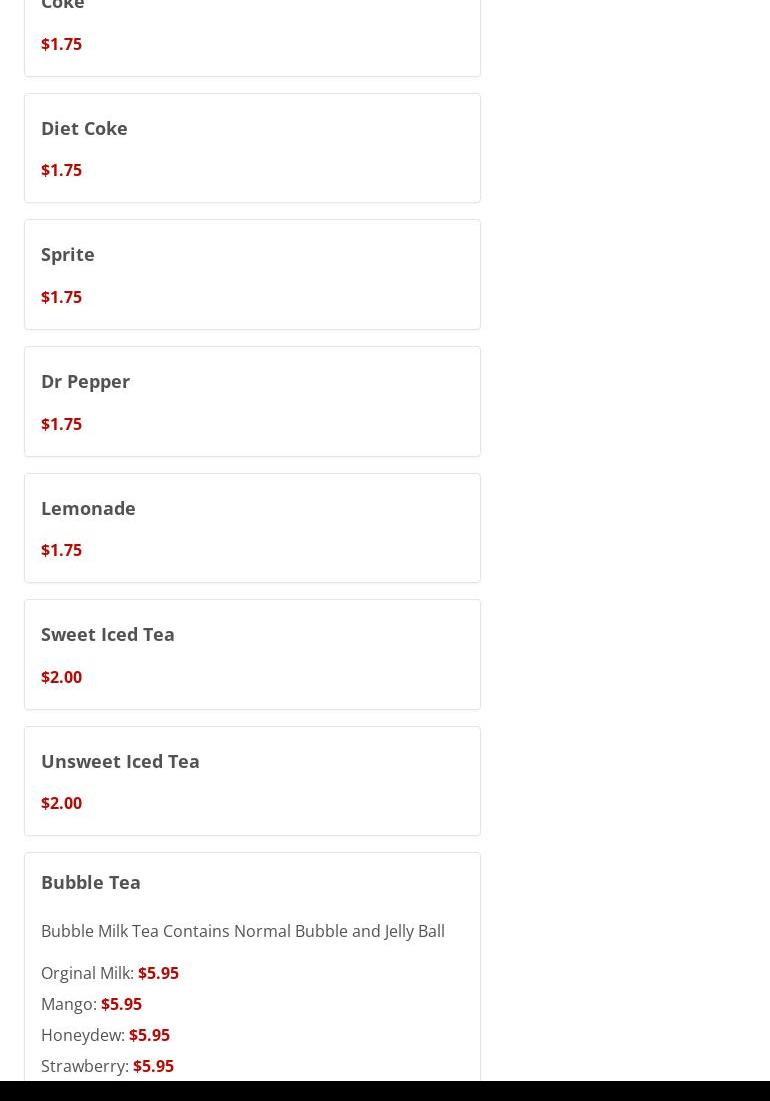Choose the Sprite drink card
Viewport: 770px width, 1101px height.
pos(252,275)
